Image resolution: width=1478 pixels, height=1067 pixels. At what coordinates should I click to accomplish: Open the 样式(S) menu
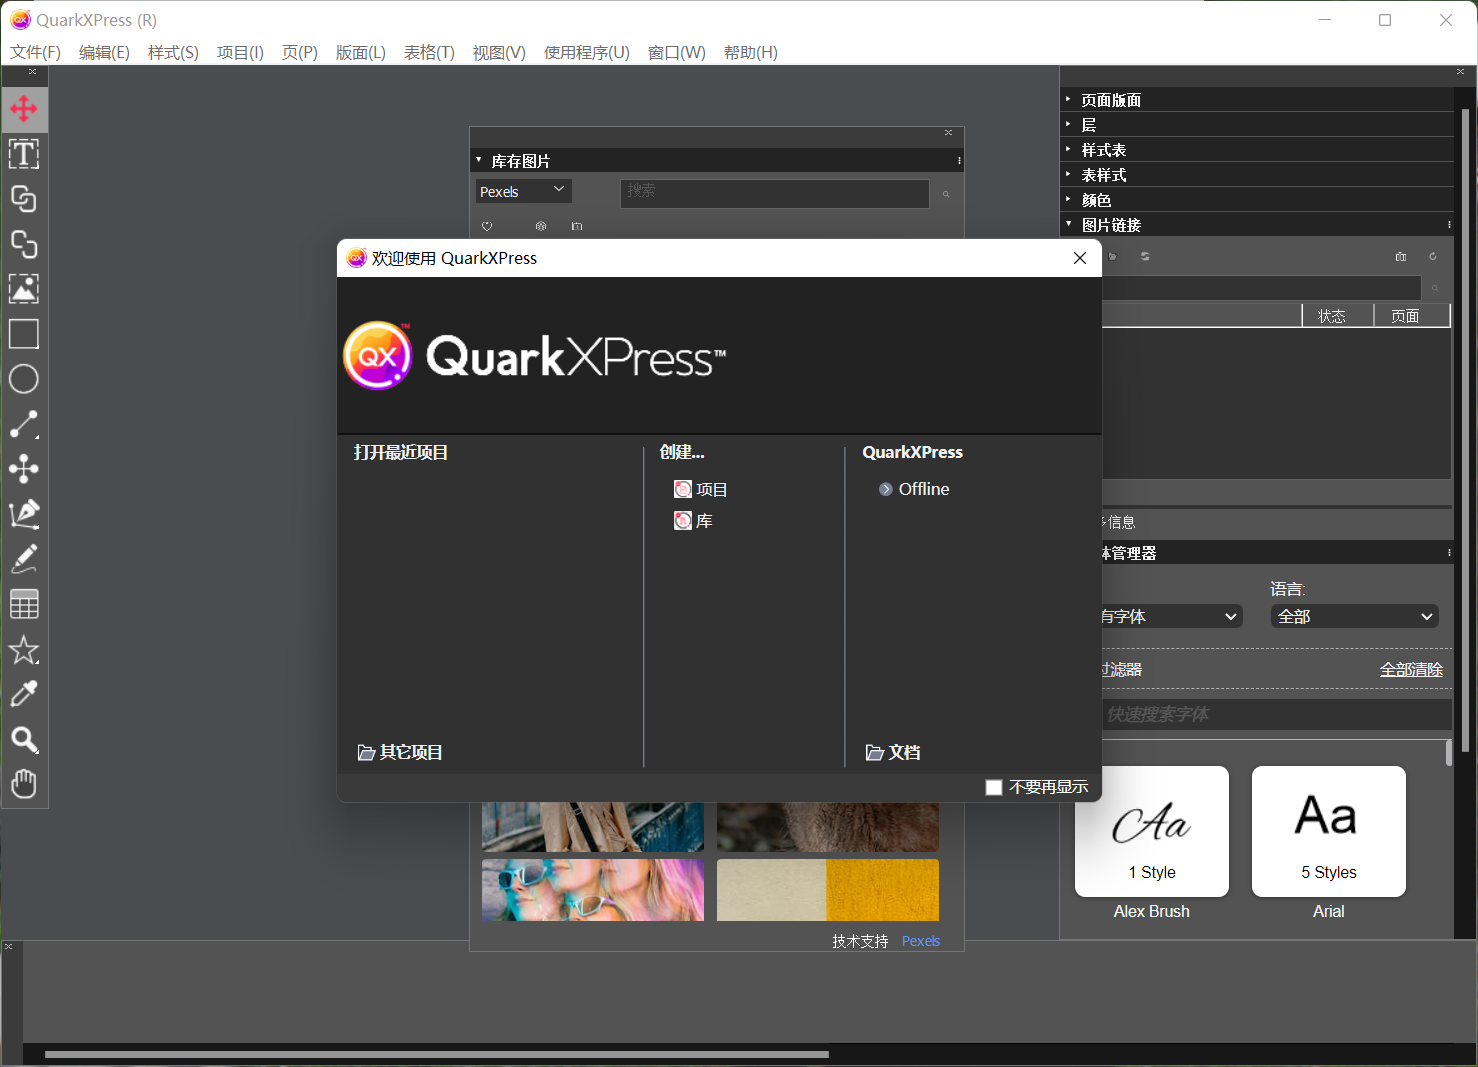tap(173, 52)
